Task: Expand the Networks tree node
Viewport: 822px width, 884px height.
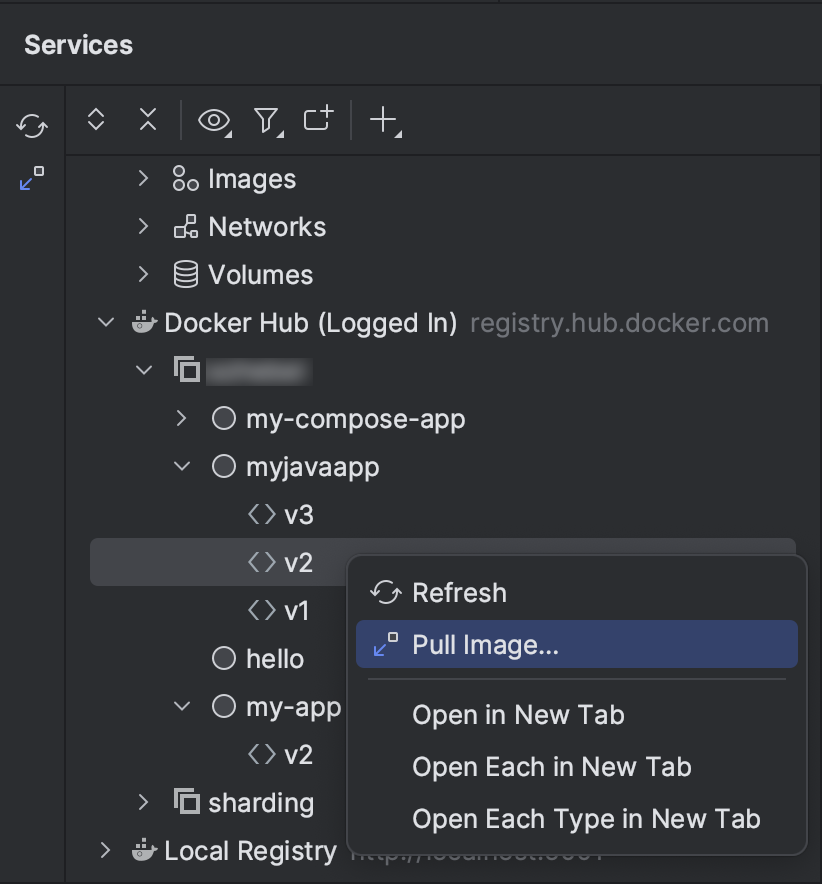Action: pos(143,226)
